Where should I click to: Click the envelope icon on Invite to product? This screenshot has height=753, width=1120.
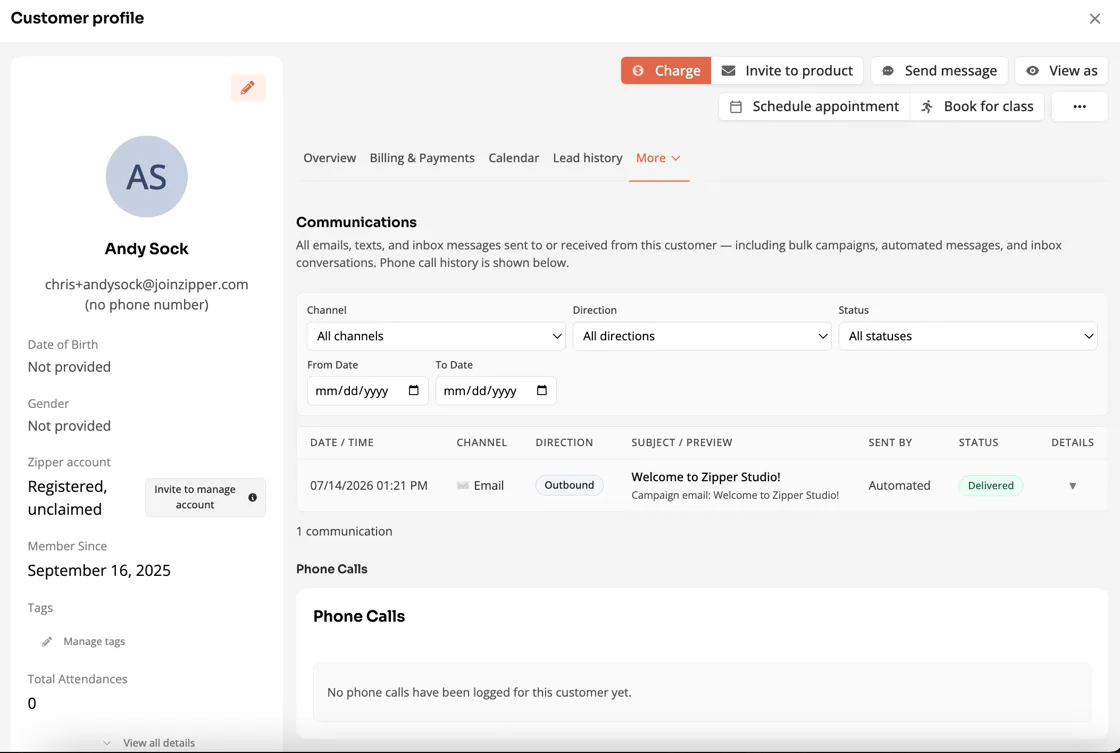point(728,71)
